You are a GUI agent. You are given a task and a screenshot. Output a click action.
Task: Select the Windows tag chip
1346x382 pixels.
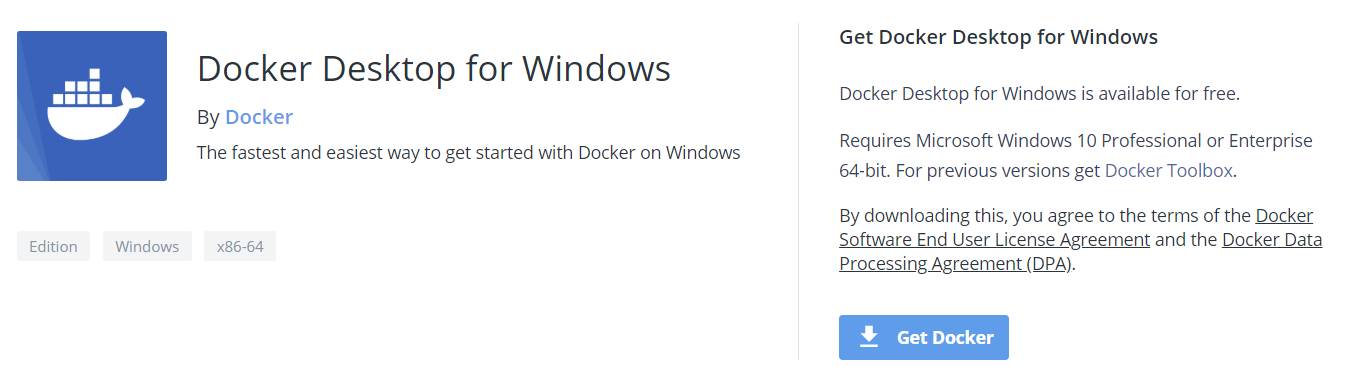click(147, 246)
